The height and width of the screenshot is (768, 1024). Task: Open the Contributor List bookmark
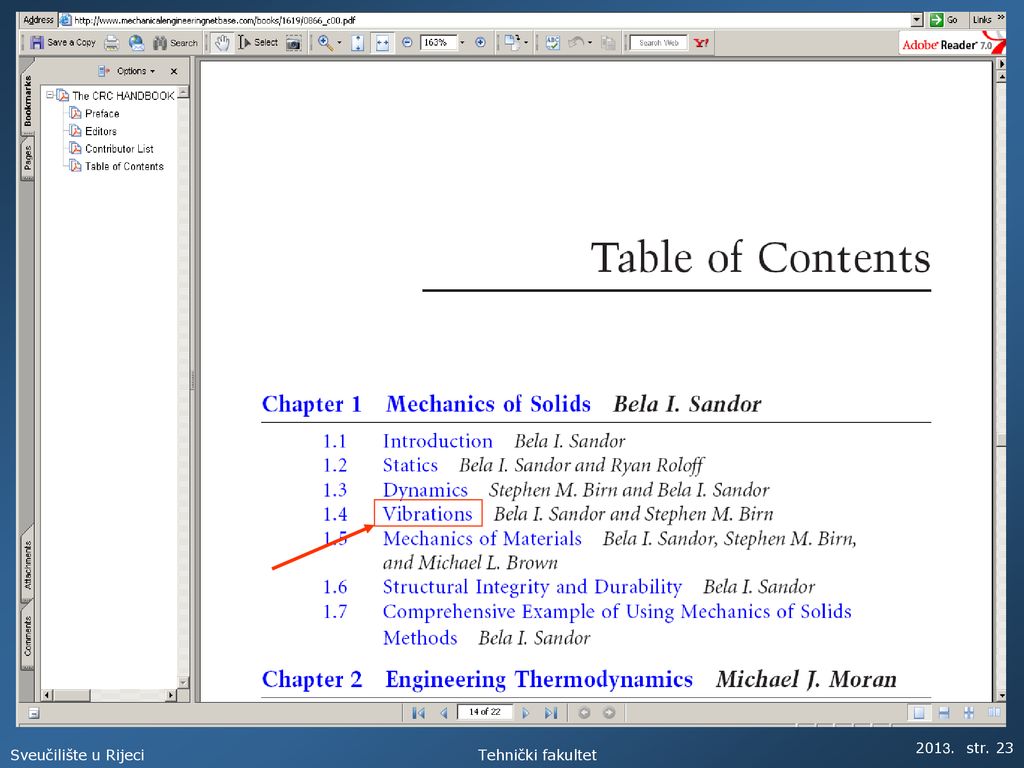(119, 149)
